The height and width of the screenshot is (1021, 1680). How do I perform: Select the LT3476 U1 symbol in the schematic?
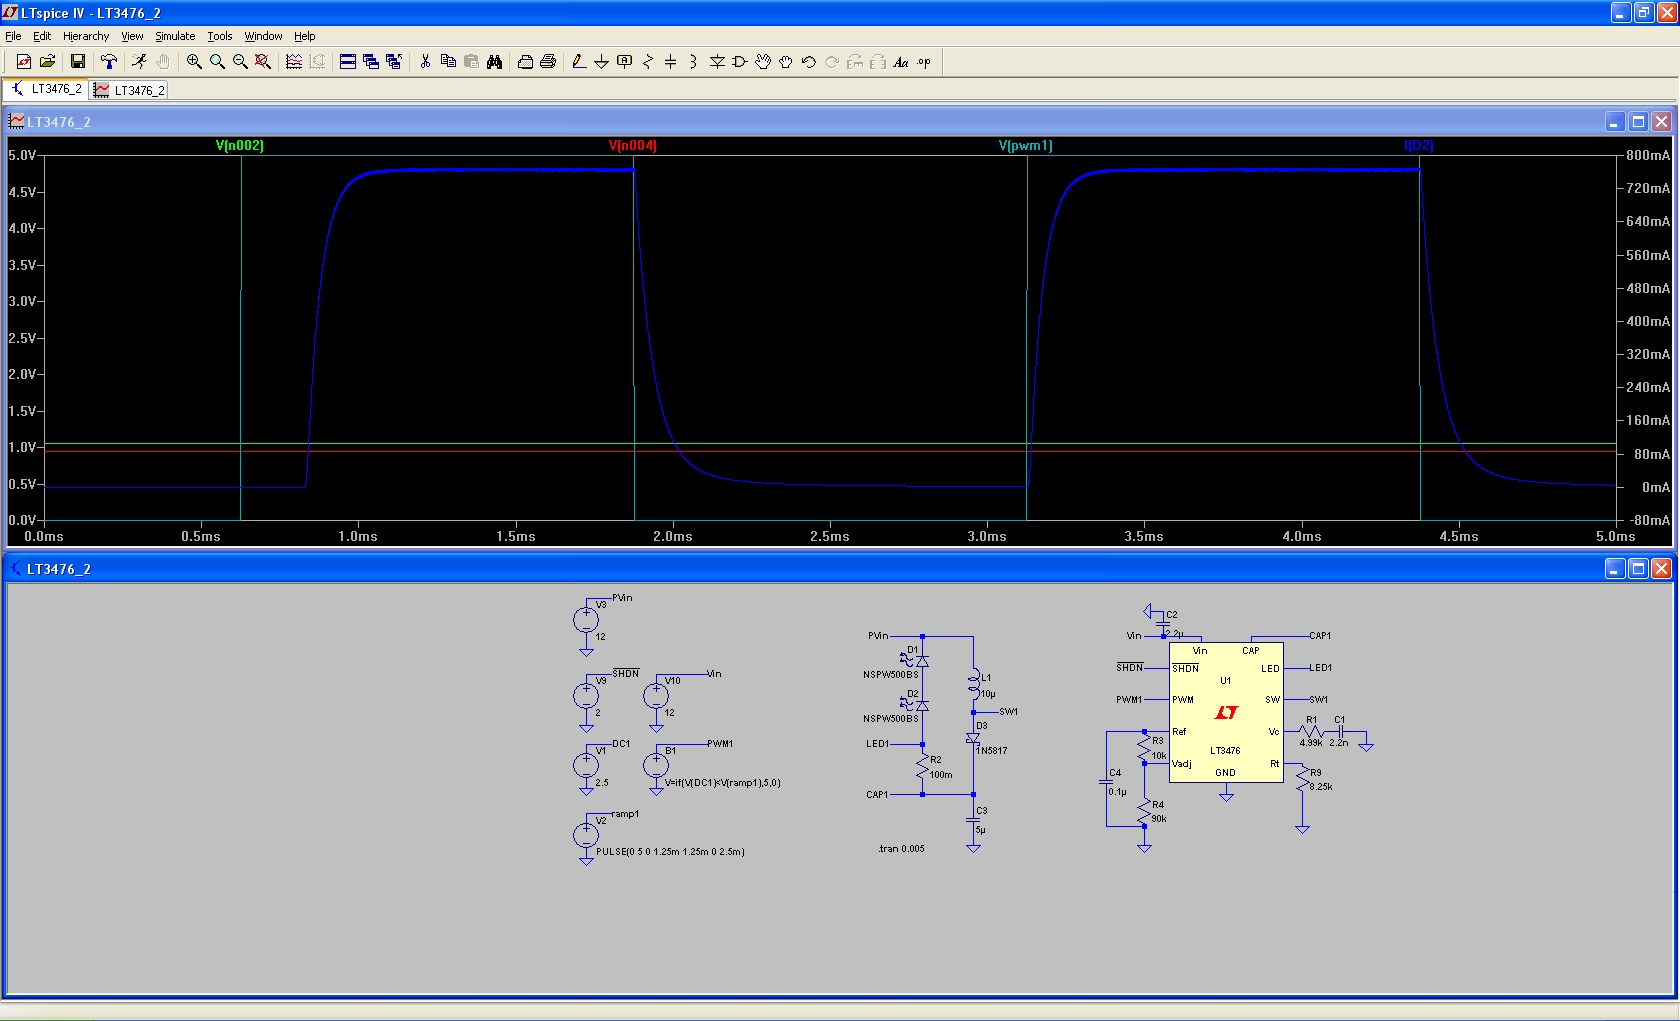tap(1225, 712)
